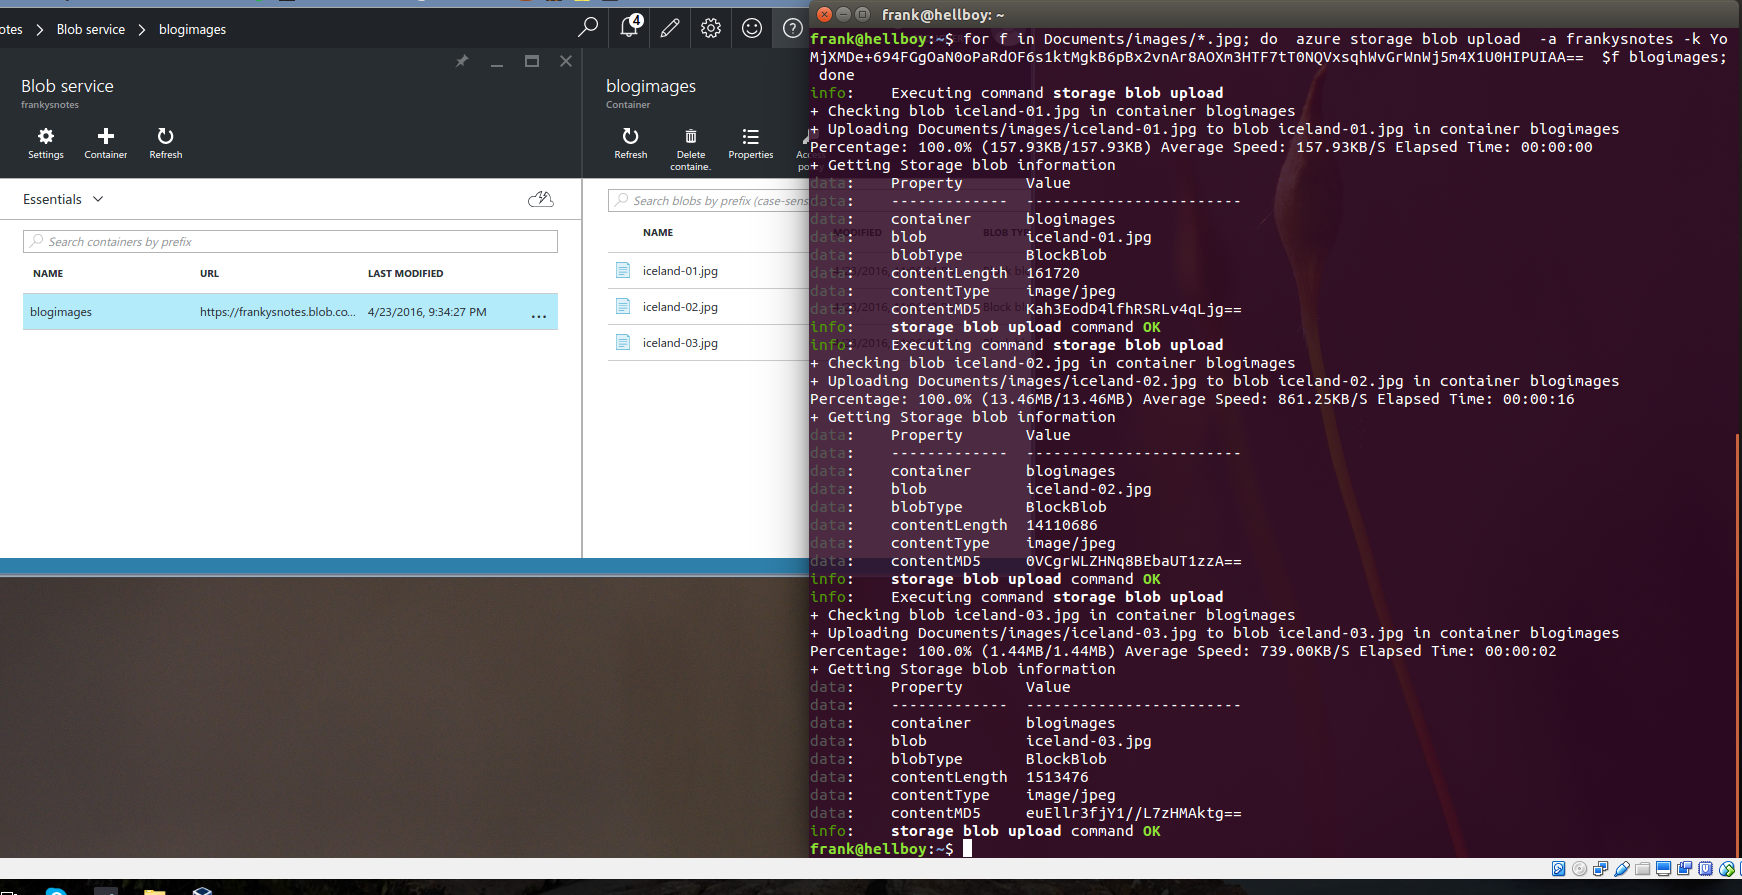Click the Blob service blade title
Image resolution: width=1742 pixels, height=895 pixels.
coord(67,86)
